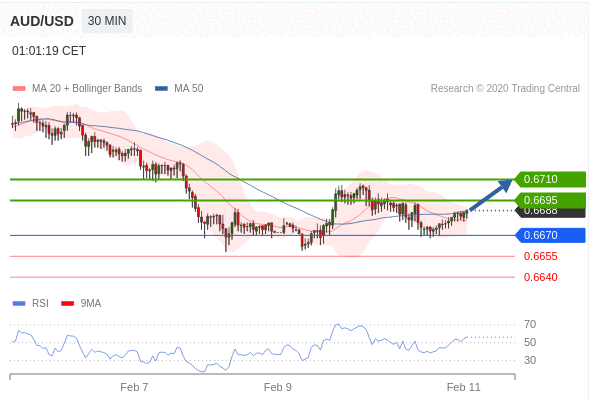Toggle the RSI legend label
Image resolution: width=594 pixels, height=405 pixels.
pos(40,303)
